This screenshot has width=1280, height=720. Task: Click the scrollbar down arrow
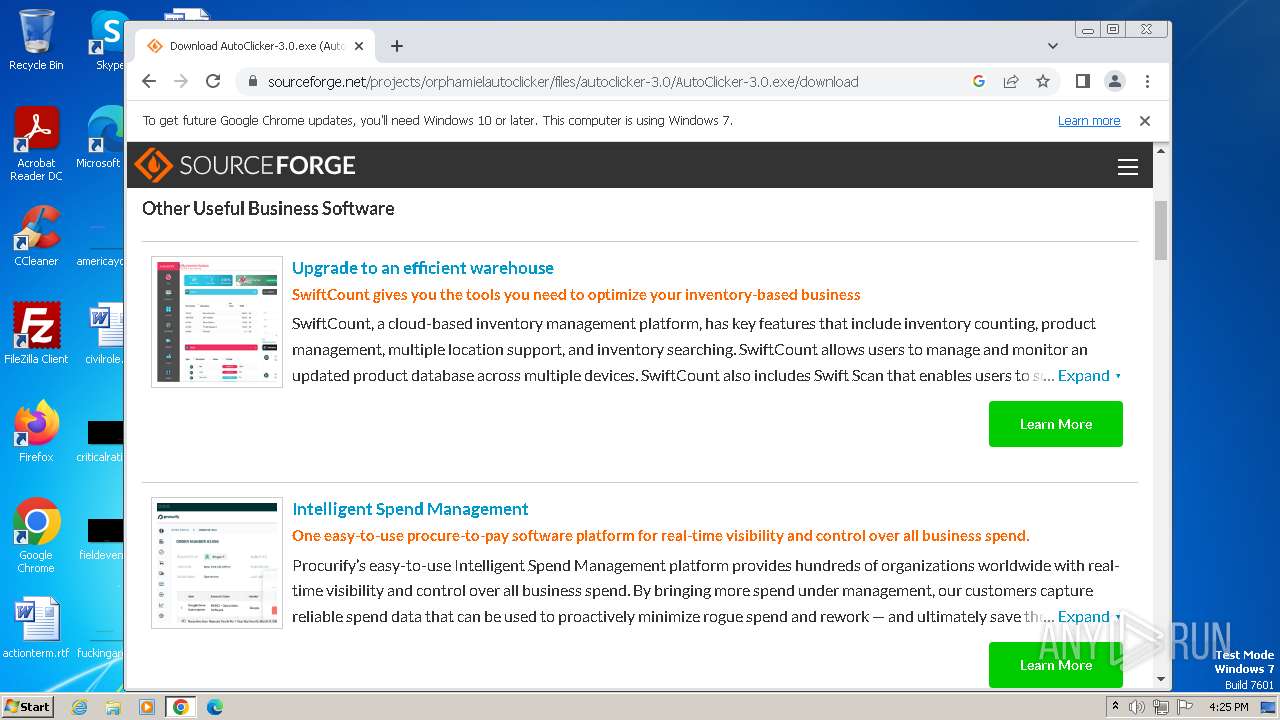coord(1161,679)
